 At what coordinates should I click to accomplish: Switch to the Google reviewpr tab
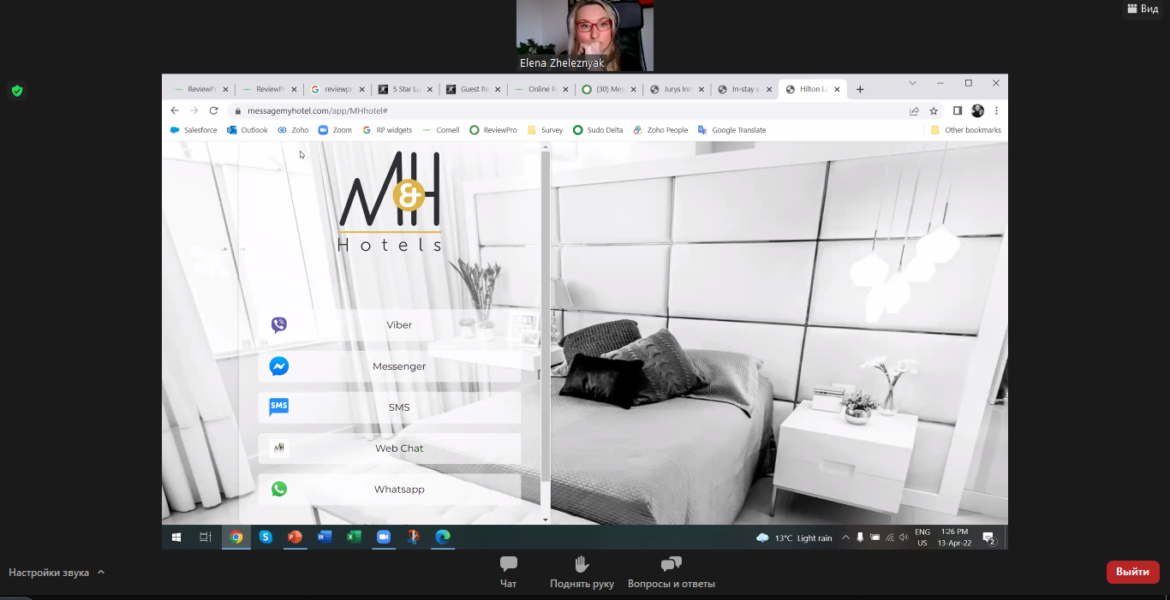click(x=337, y=90)
